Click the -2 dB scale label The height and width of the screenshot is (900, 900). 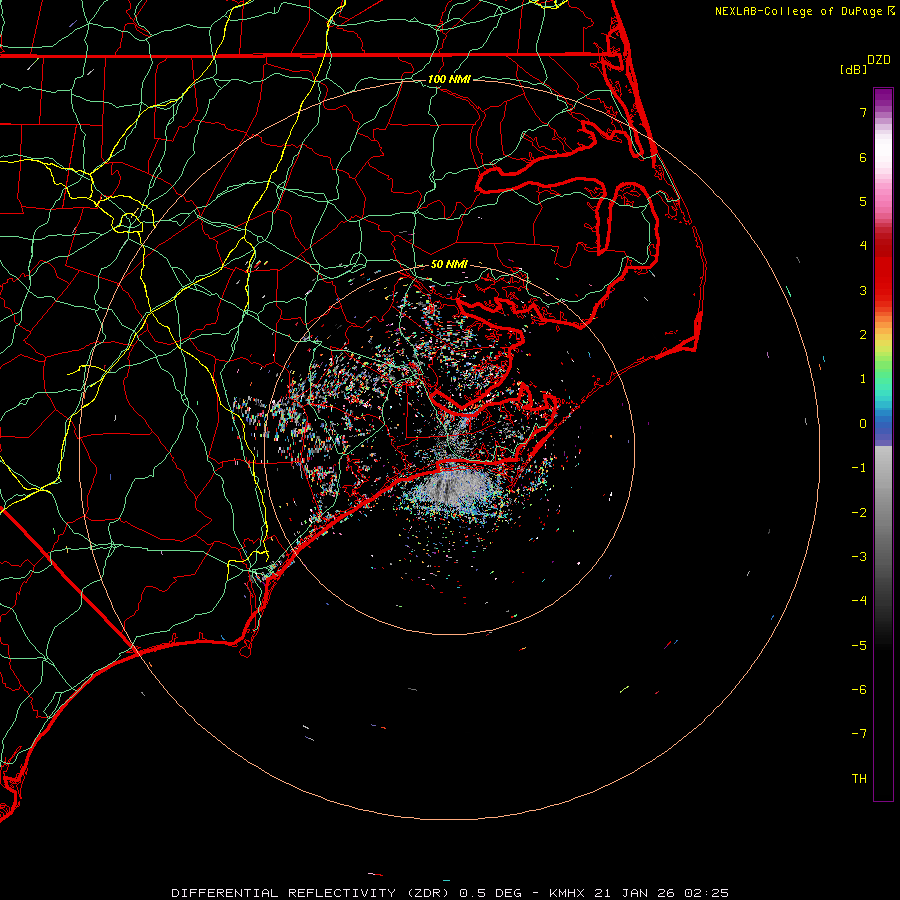coord(859,513)
